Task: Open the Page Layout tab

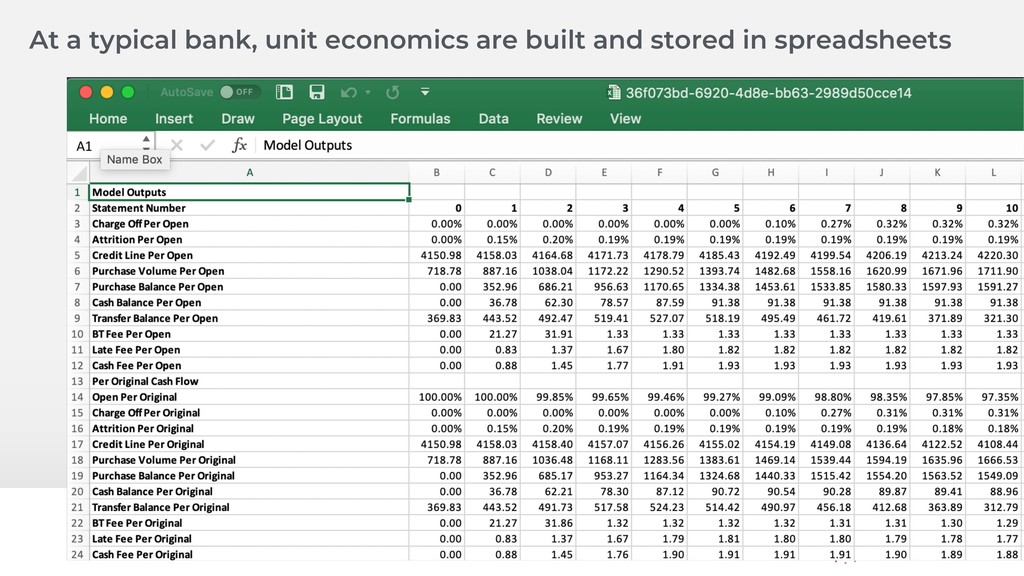Action: click(322, 118)
